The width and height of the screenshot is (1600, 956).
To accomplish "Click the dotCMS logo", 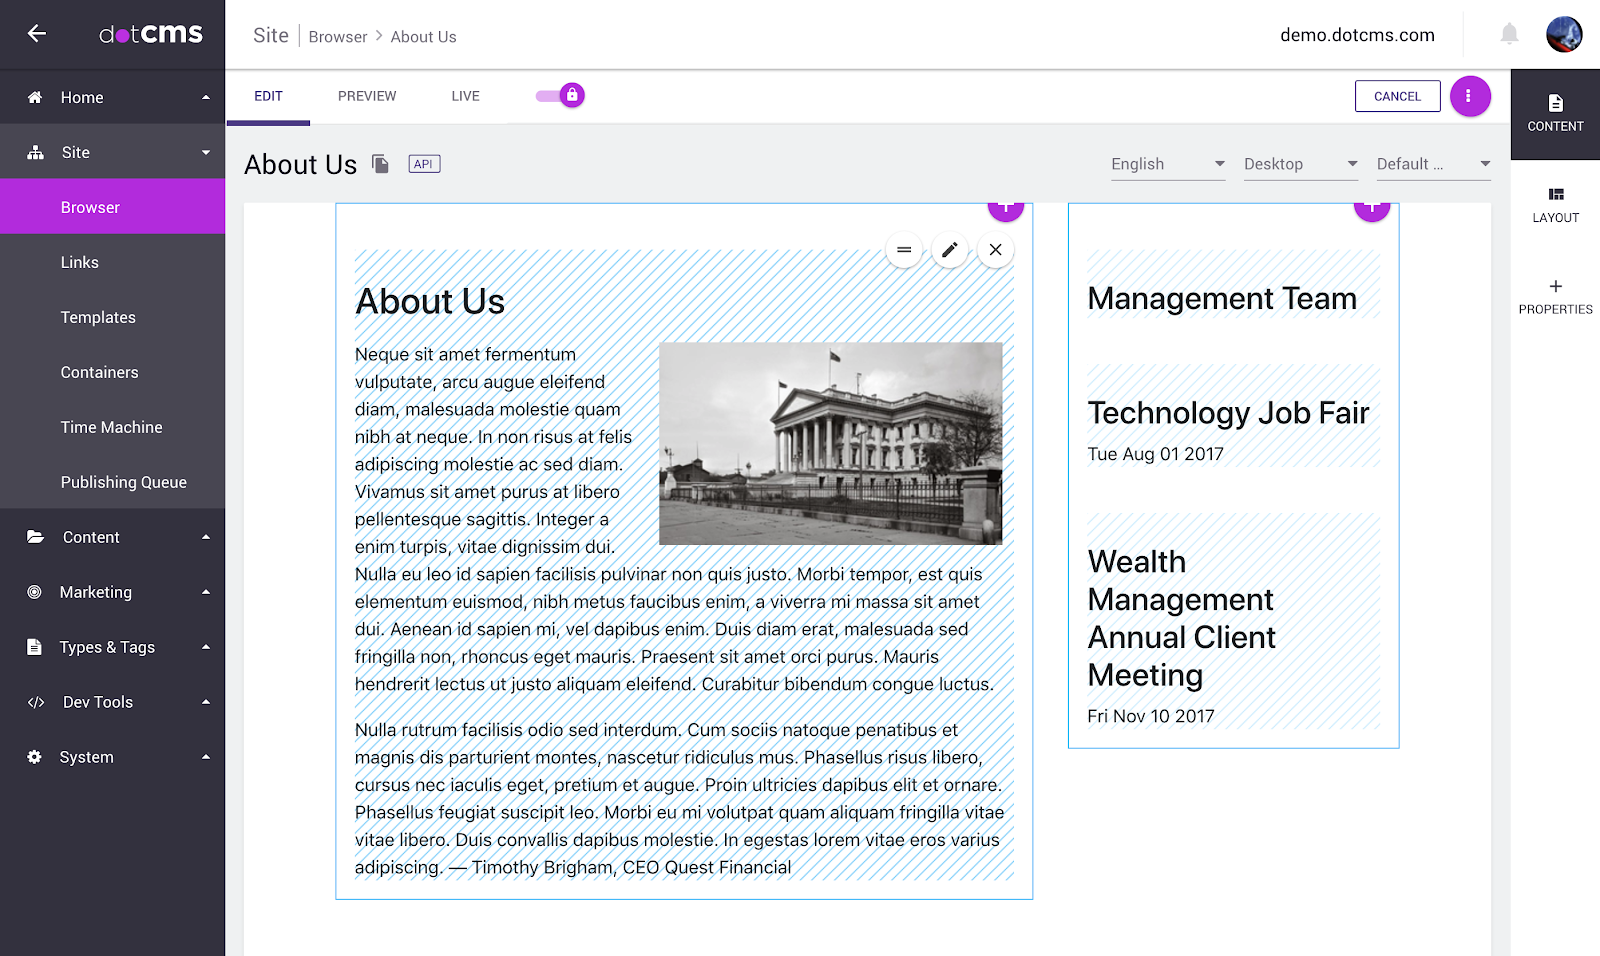I will click(151, 34).
